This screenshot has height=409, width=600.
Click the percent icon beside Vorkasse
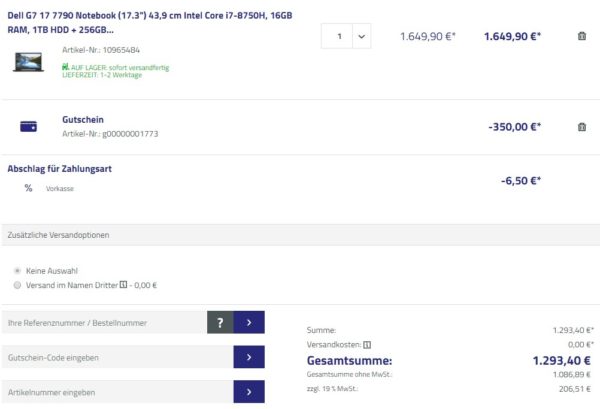28,188
